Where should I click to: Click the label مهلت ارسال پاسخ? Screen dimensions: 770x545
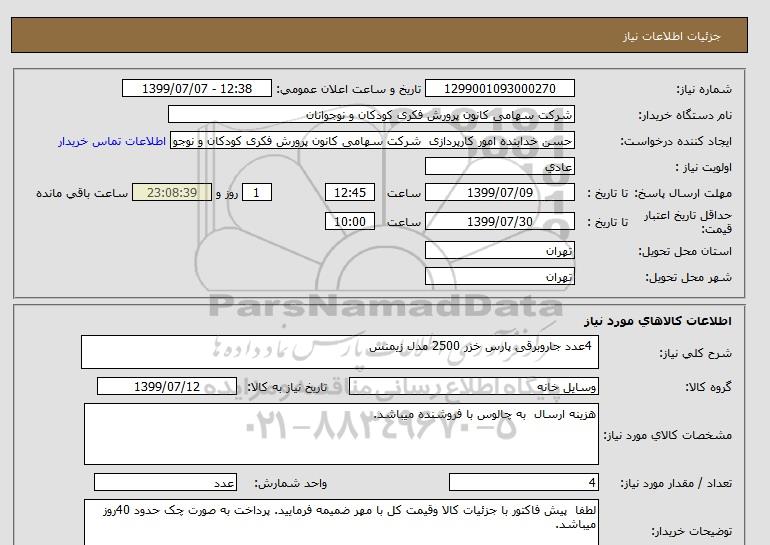[x=684, y=193]
